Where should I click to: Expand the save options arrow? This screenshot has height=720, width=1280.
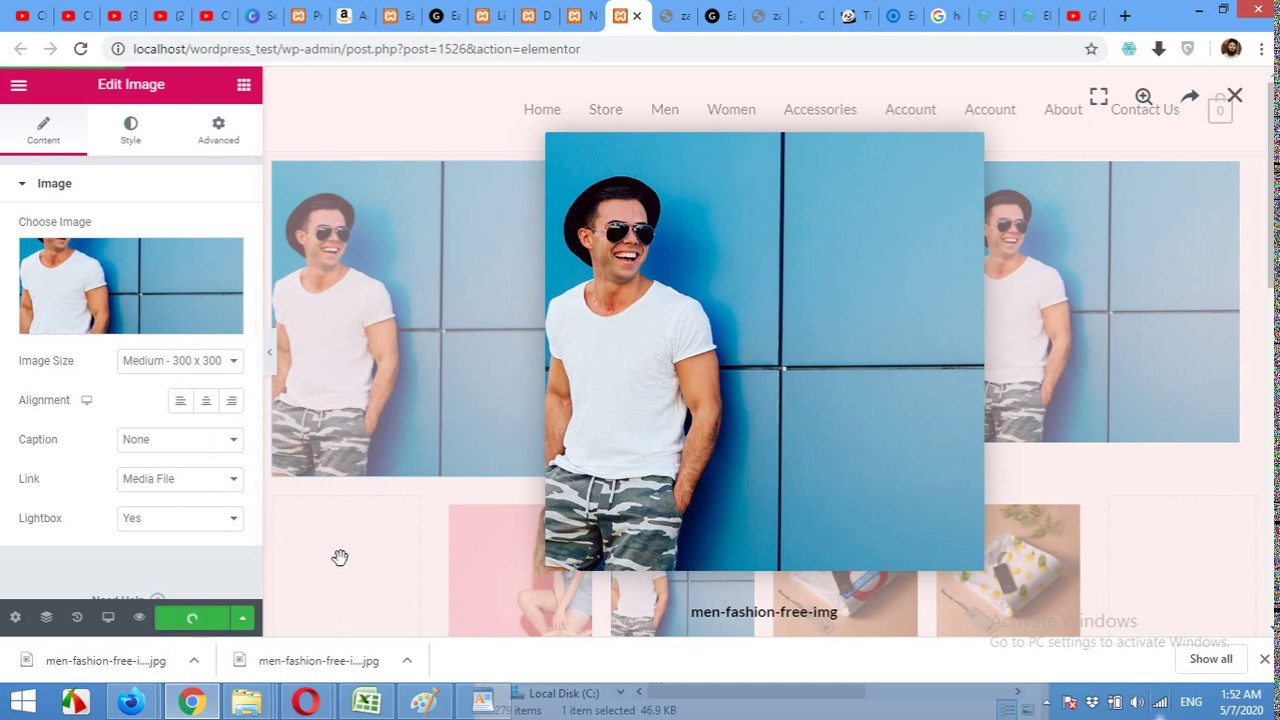point(242,618)
